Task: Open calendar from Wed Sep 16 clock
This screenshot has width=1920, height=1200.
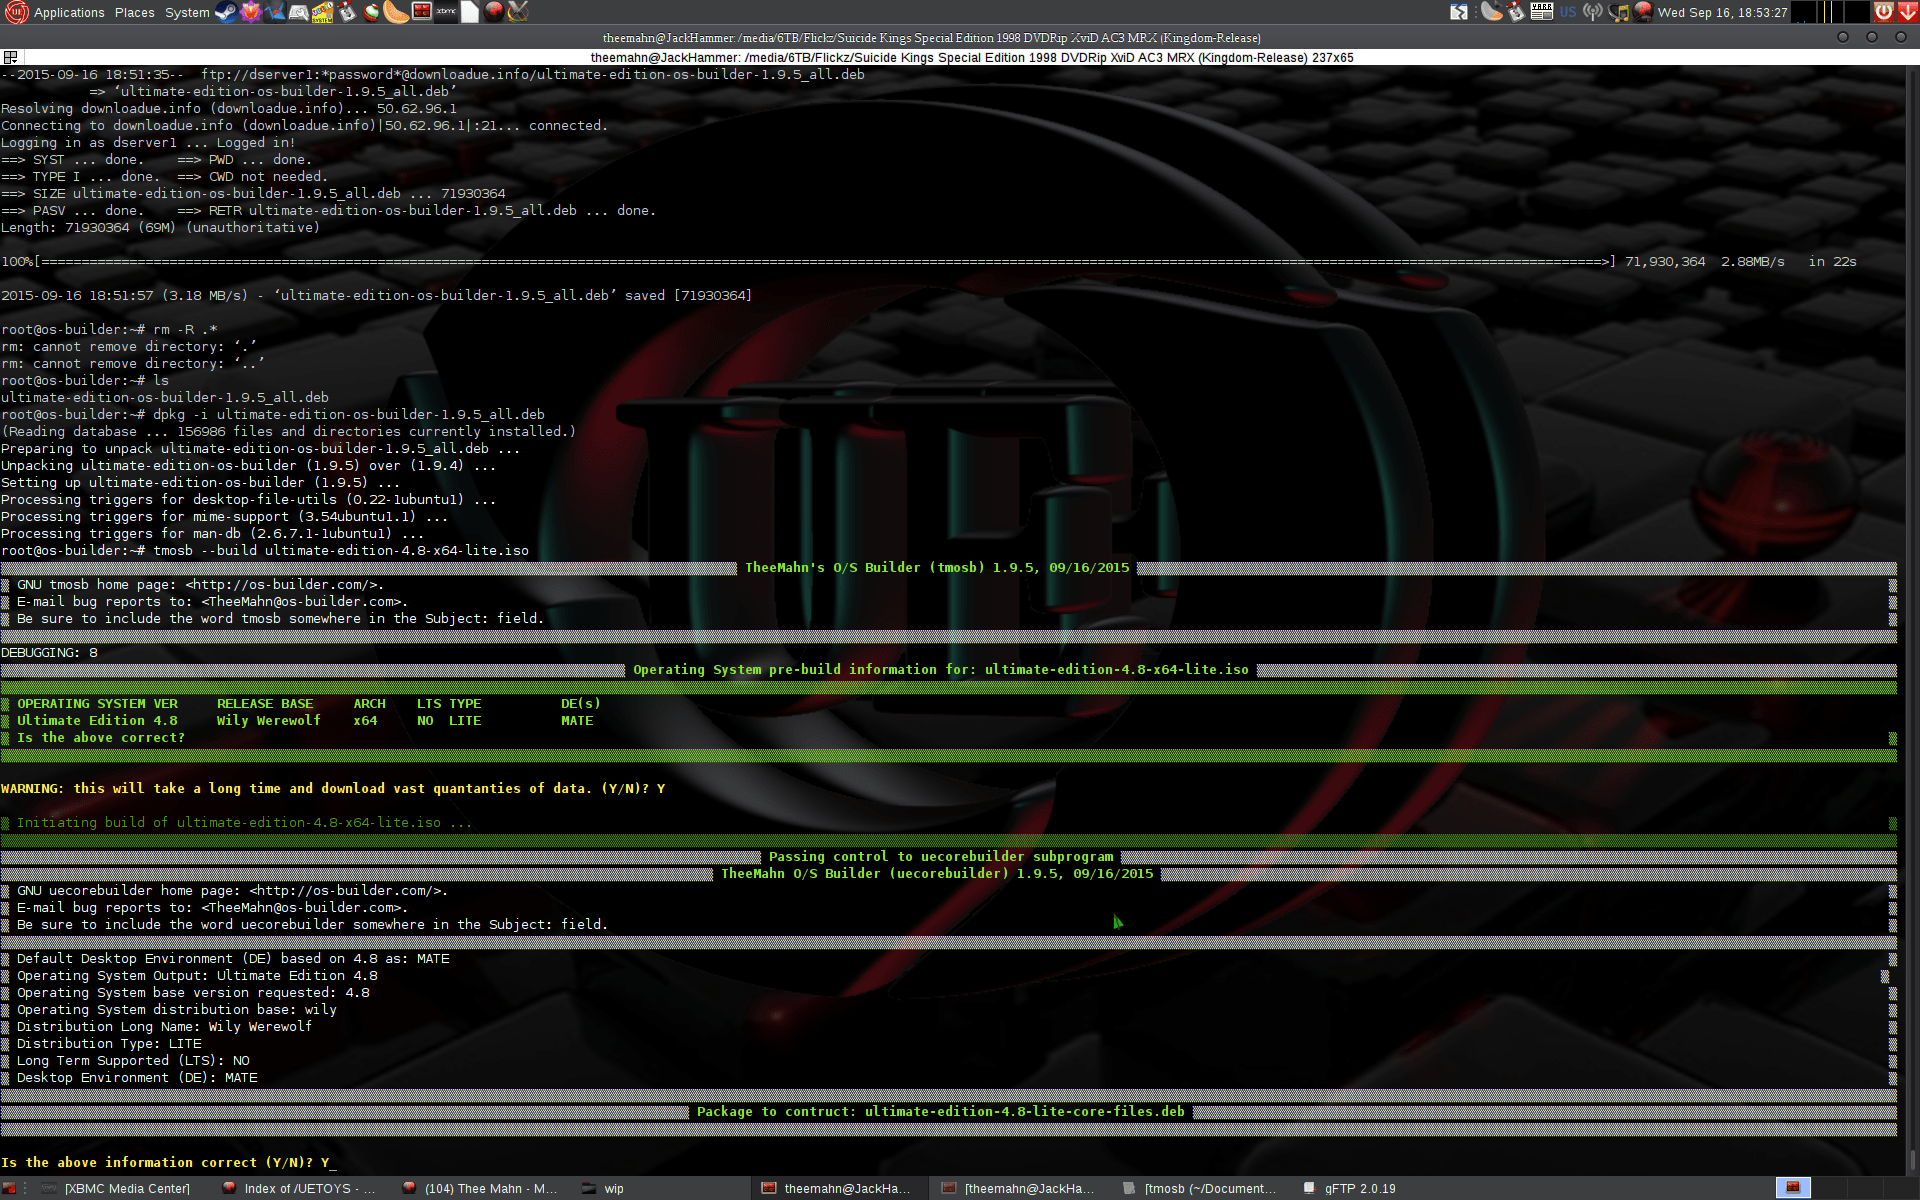Action: pyautogui.click(x=1721, y=12)
